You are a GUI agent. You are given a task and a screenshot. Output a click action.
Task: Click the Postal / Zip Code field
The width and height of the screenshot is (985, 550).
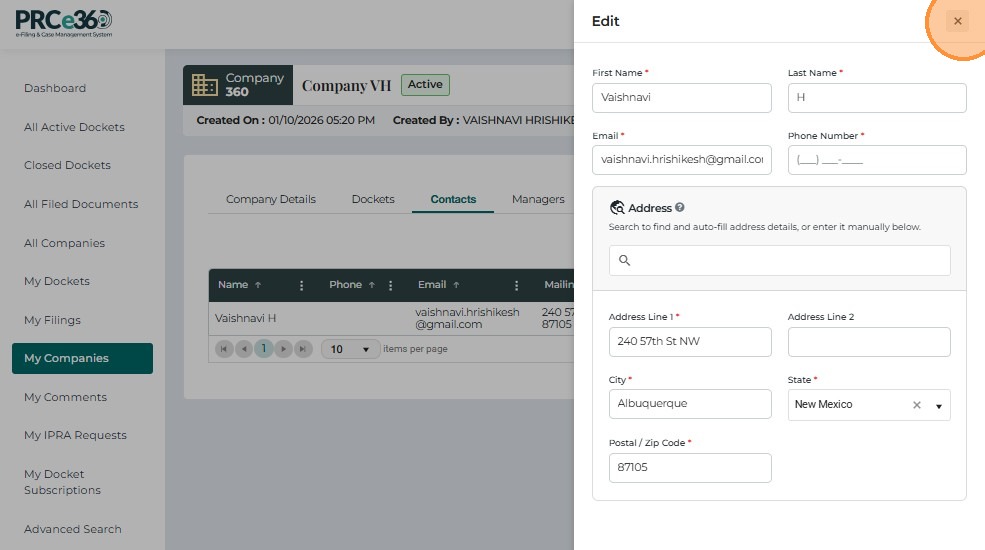(x=690, y=468)
